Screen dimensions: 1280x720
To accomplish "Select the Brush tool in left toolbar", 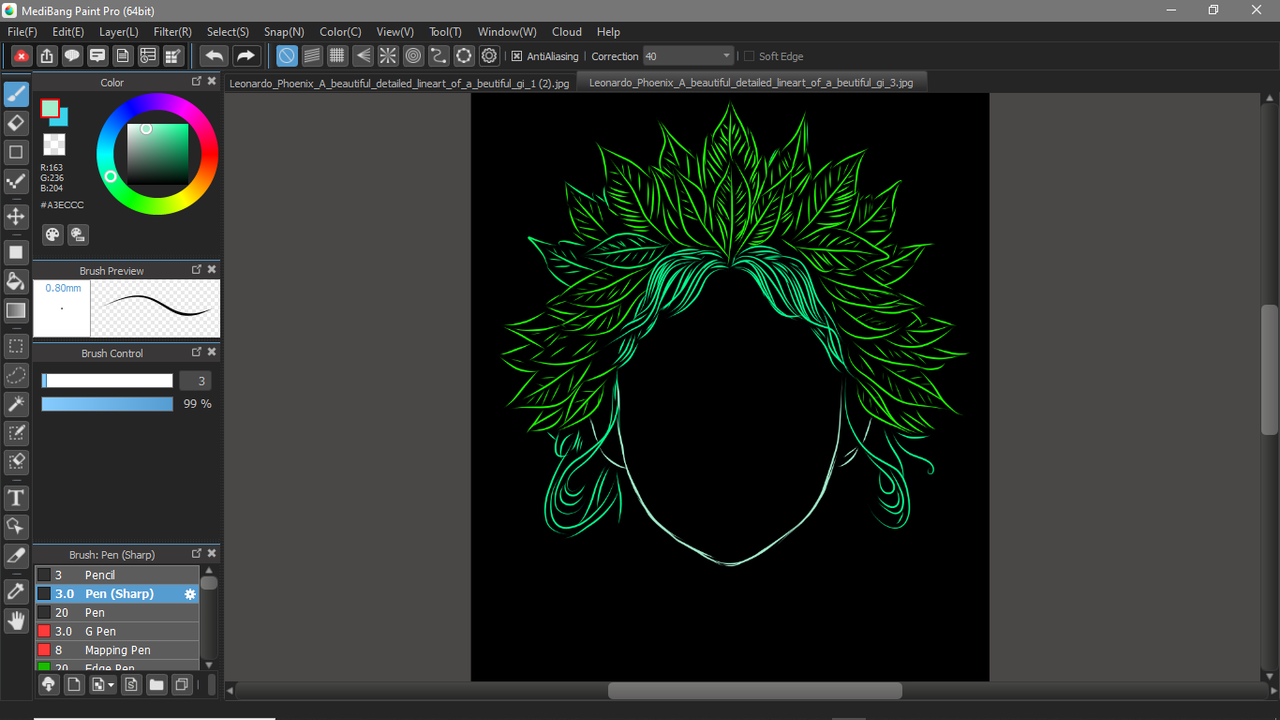I will pyautogui.click(x=16, y=94).
